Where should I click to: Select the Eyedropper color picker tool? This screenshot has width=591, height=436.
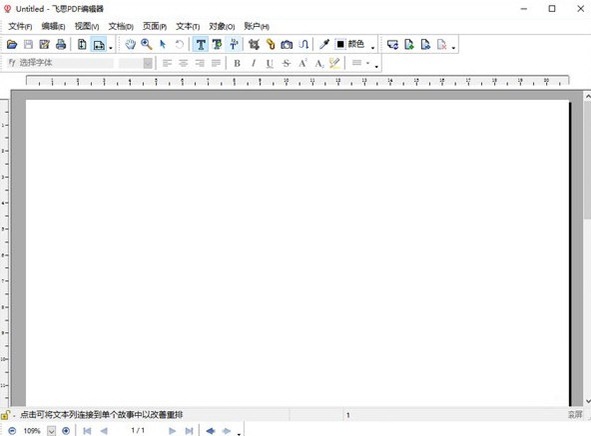click(324, 44)
